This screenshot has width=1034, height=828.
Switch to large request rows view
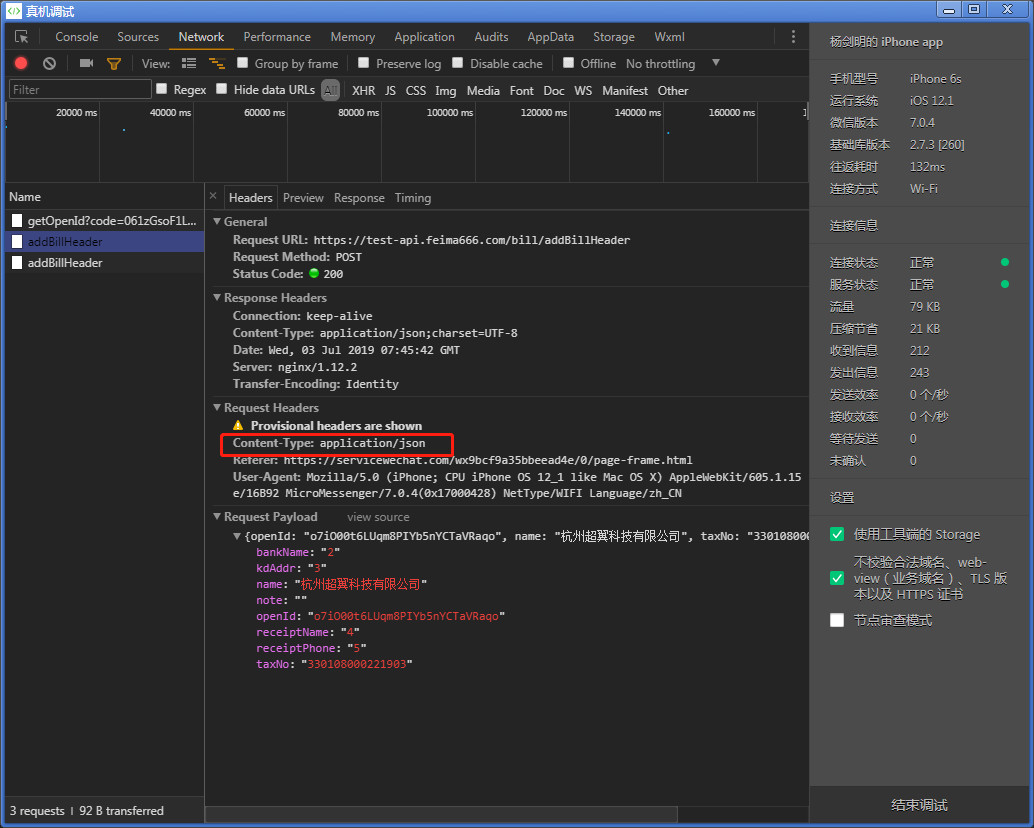pyautogui.click(x=189, y=63)
